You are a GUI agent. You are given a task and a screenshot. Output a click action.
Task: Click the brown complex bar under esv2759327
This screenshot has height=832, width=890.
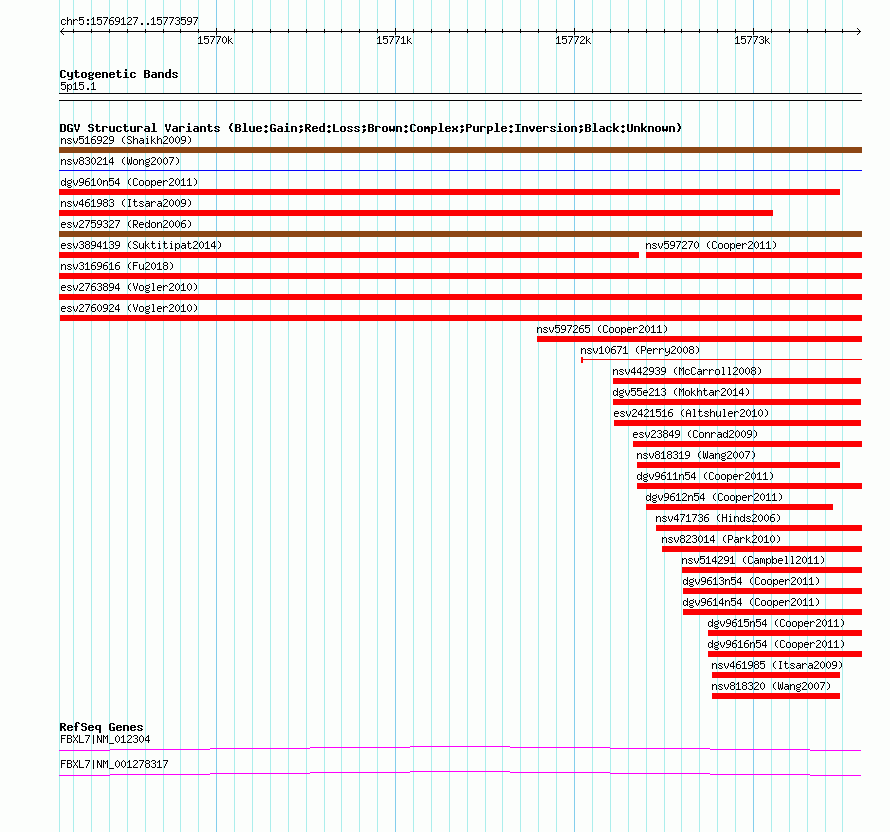[x=460, y=234]
